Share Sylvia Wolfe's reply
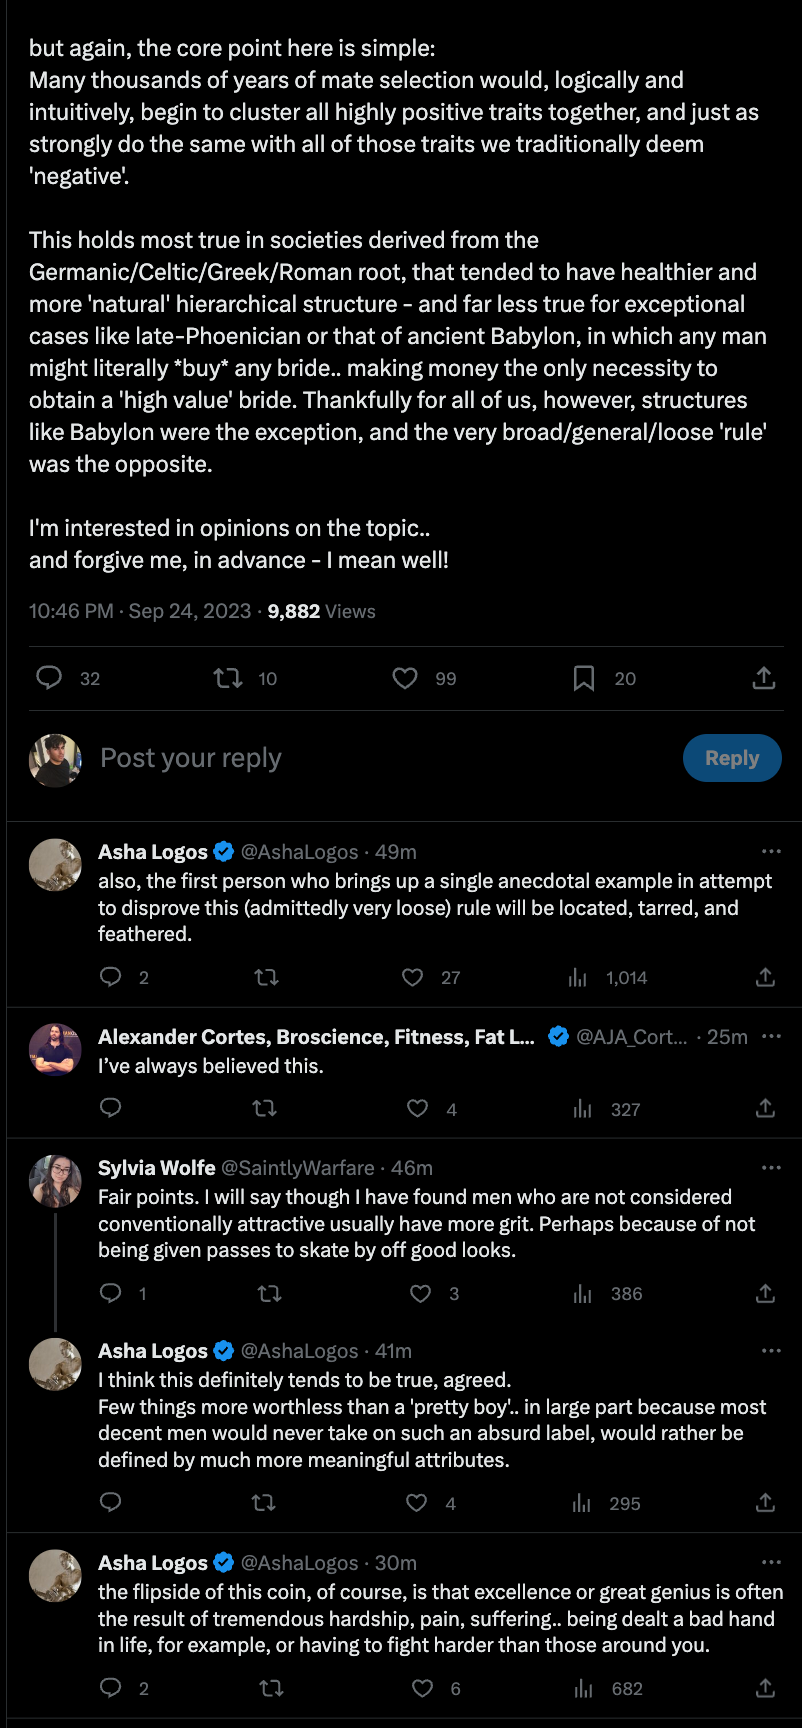Screen dimensions: 802x1728 point(765,1294)
